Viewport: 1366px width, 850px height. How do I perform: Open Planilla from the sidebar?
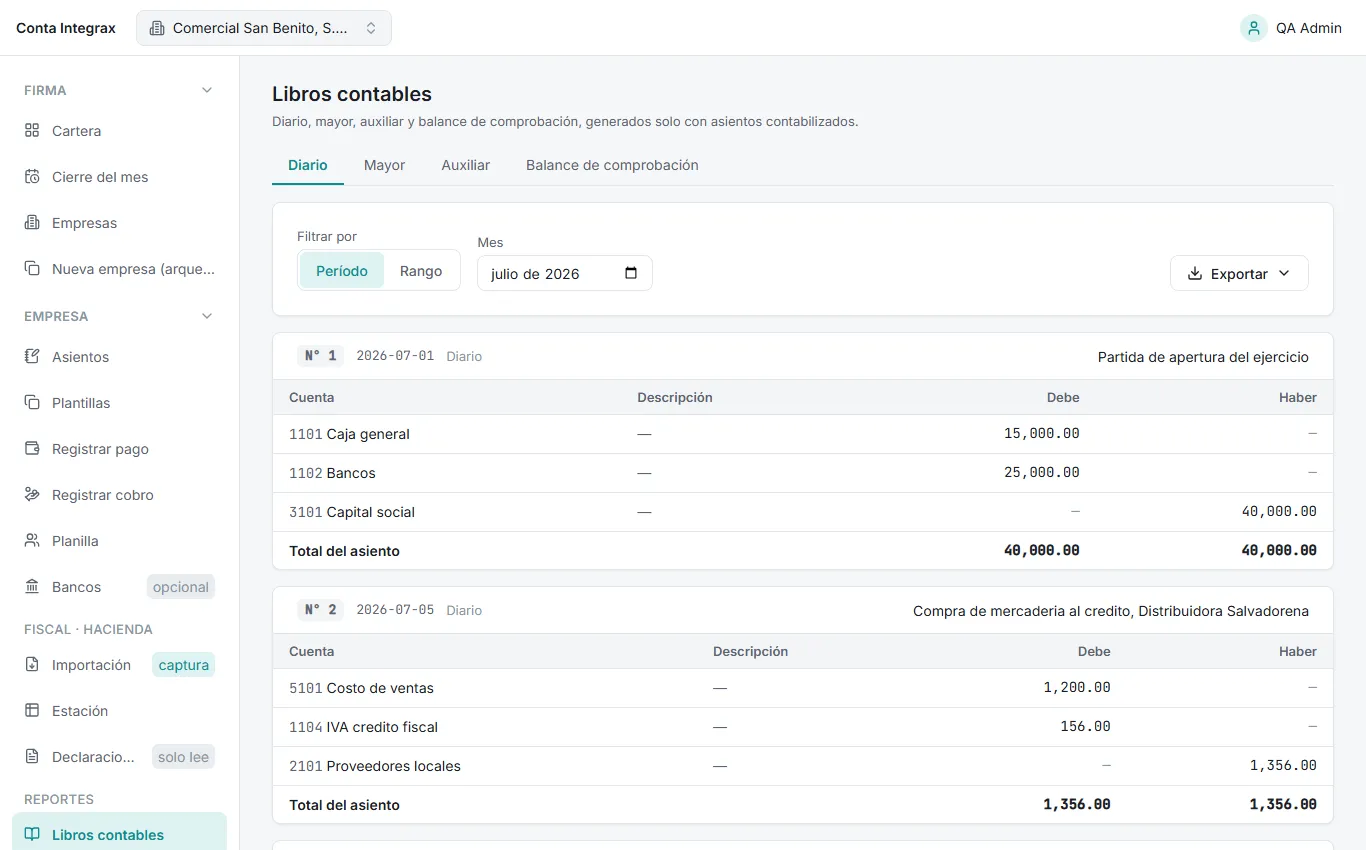tap(119, 541)
